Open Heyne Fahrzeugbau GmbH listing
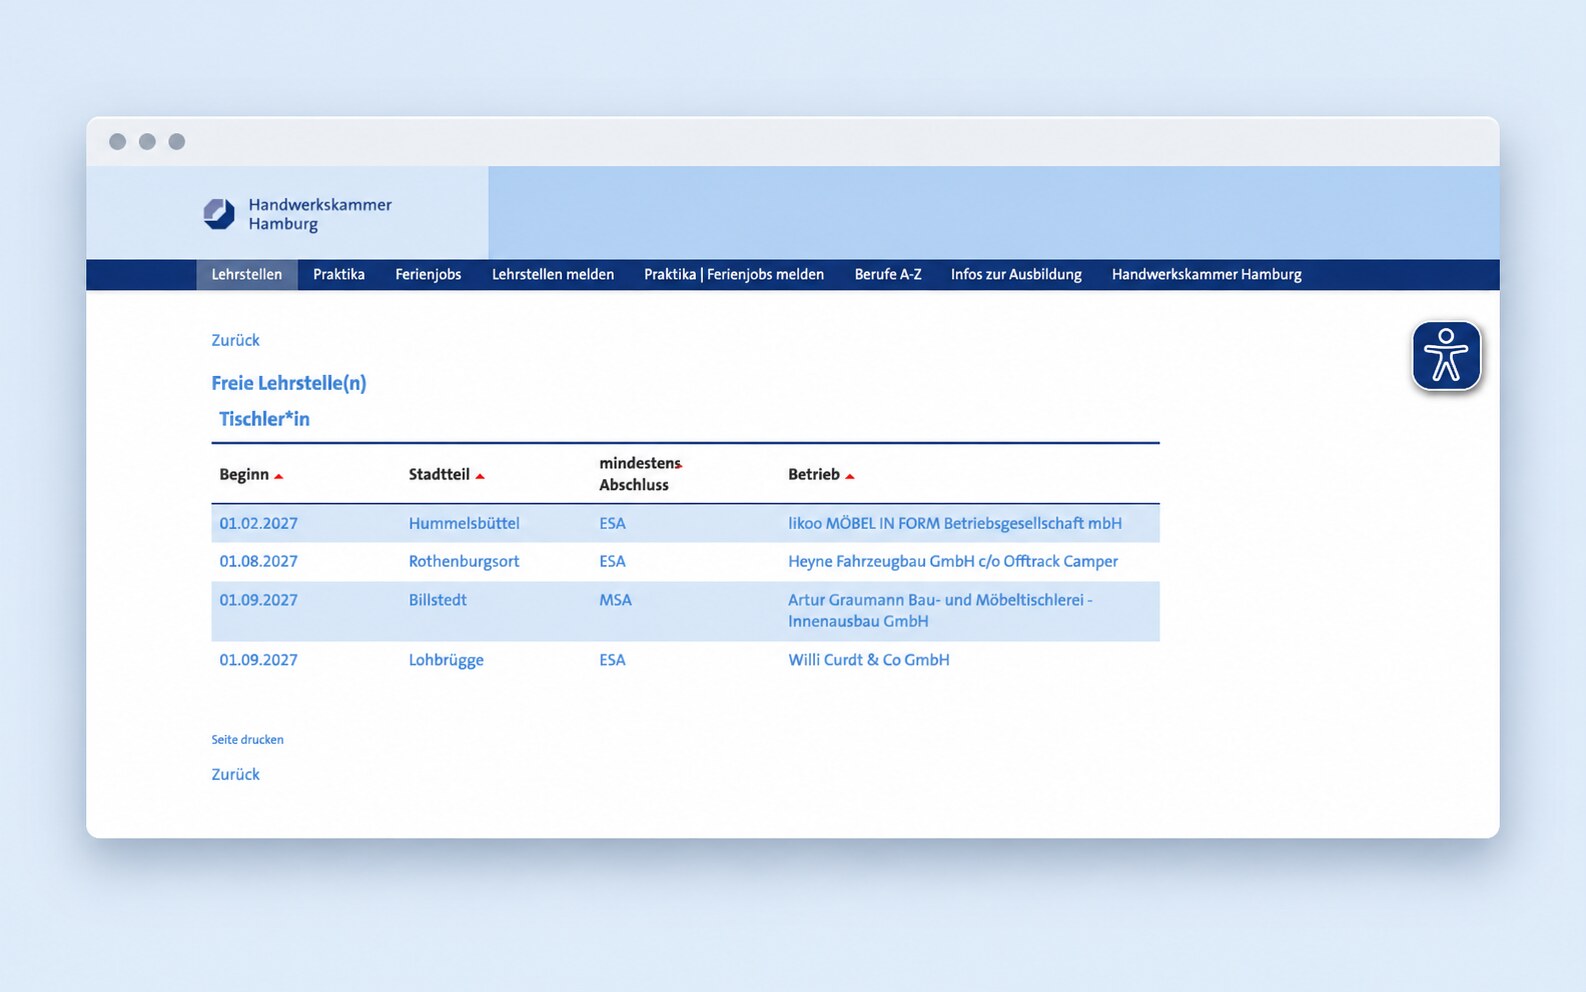 (953, 561)
